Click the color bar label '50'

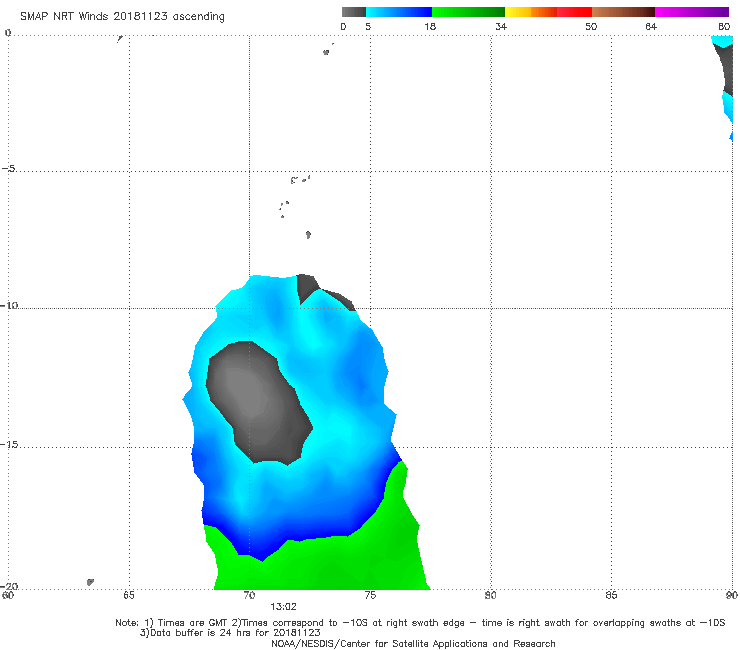pyautogui.click(x=591, y=26)
